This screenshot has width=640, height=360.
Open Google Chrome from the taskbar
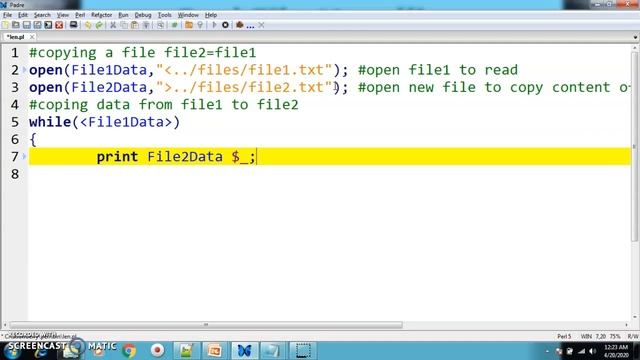coord(129,351)
